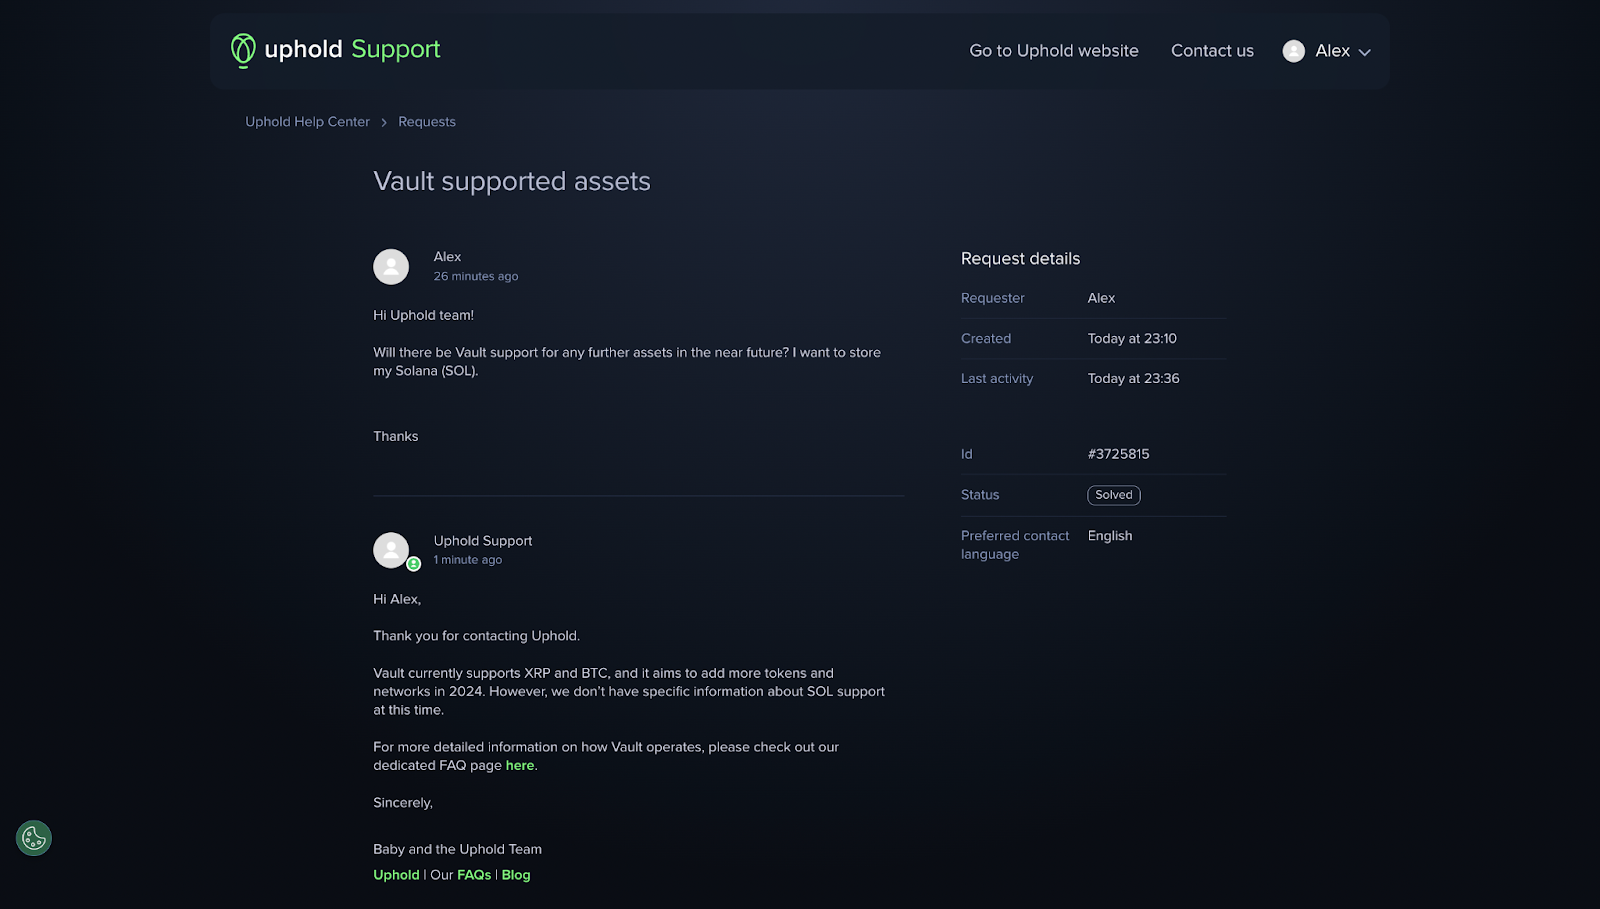The width and height of the screenshot is (1600, 909).
Task: Click the 'Today at 23:10' created value
Action: coord(1132,339)
